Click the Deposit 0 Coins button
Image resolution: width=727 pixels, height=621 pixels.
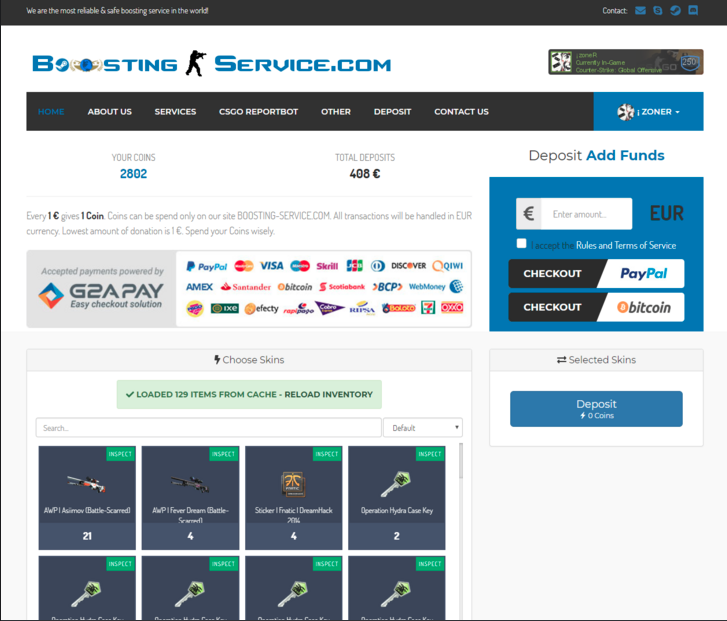pyautogui.click(x=596, y=409)
